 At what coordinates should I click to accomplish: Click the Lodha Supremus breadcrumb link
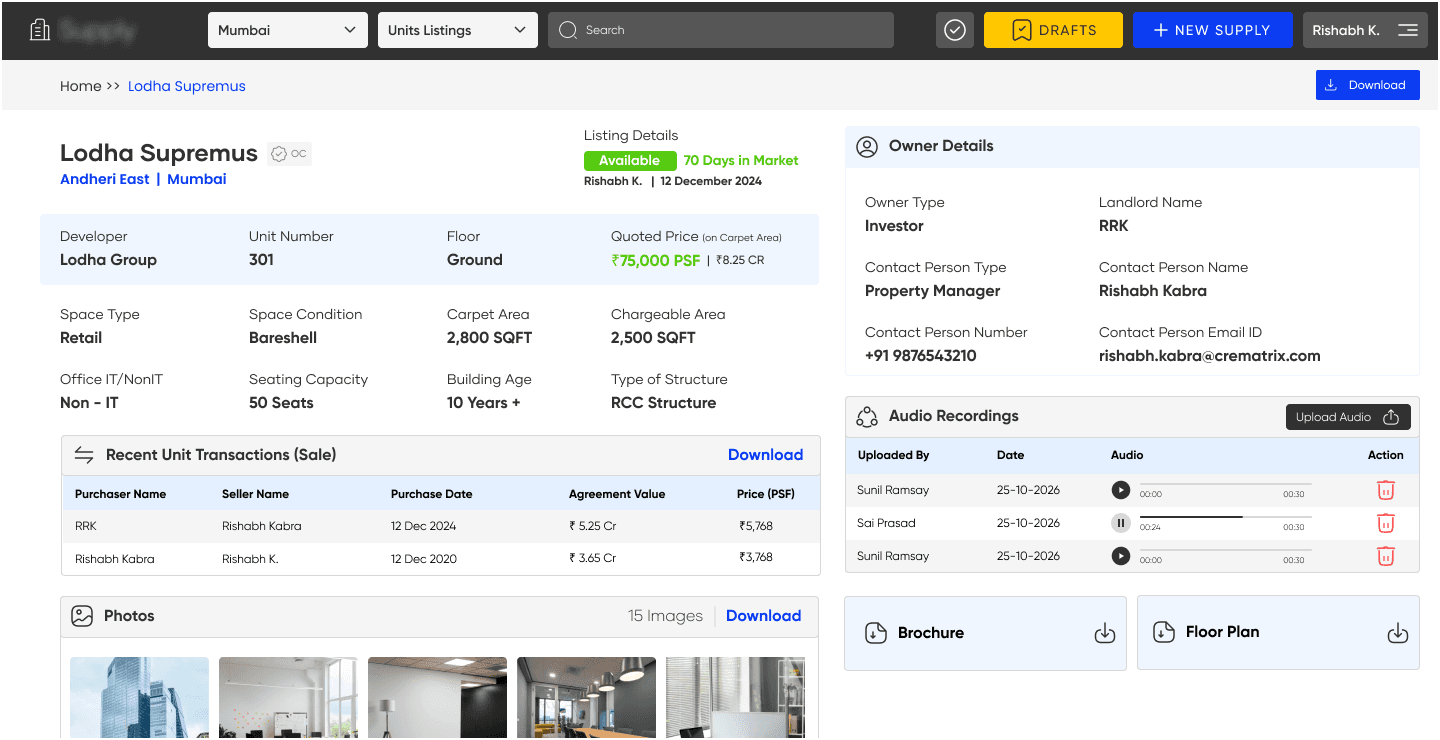[187, 86]
